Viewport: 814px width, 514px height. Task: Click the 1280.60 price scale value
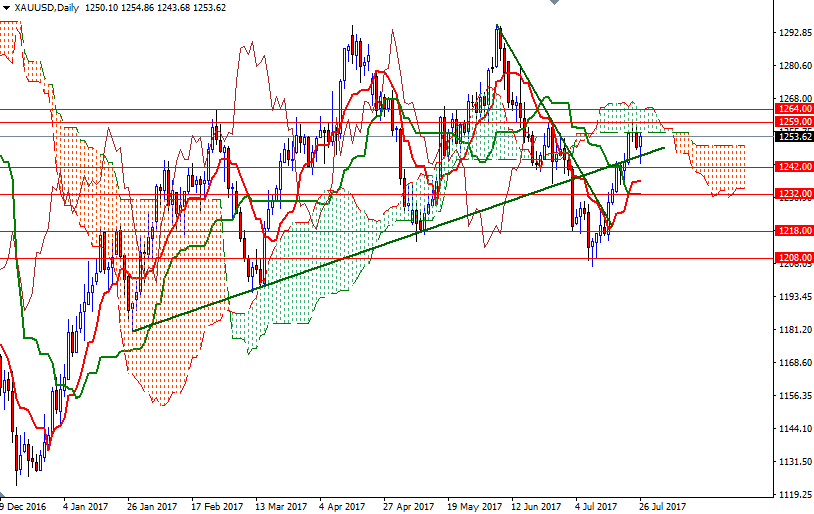(795, 65)
